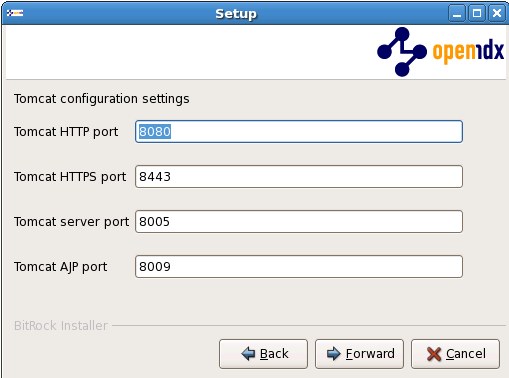
Task: Click the Forward button
Action: tap(359, 354)
